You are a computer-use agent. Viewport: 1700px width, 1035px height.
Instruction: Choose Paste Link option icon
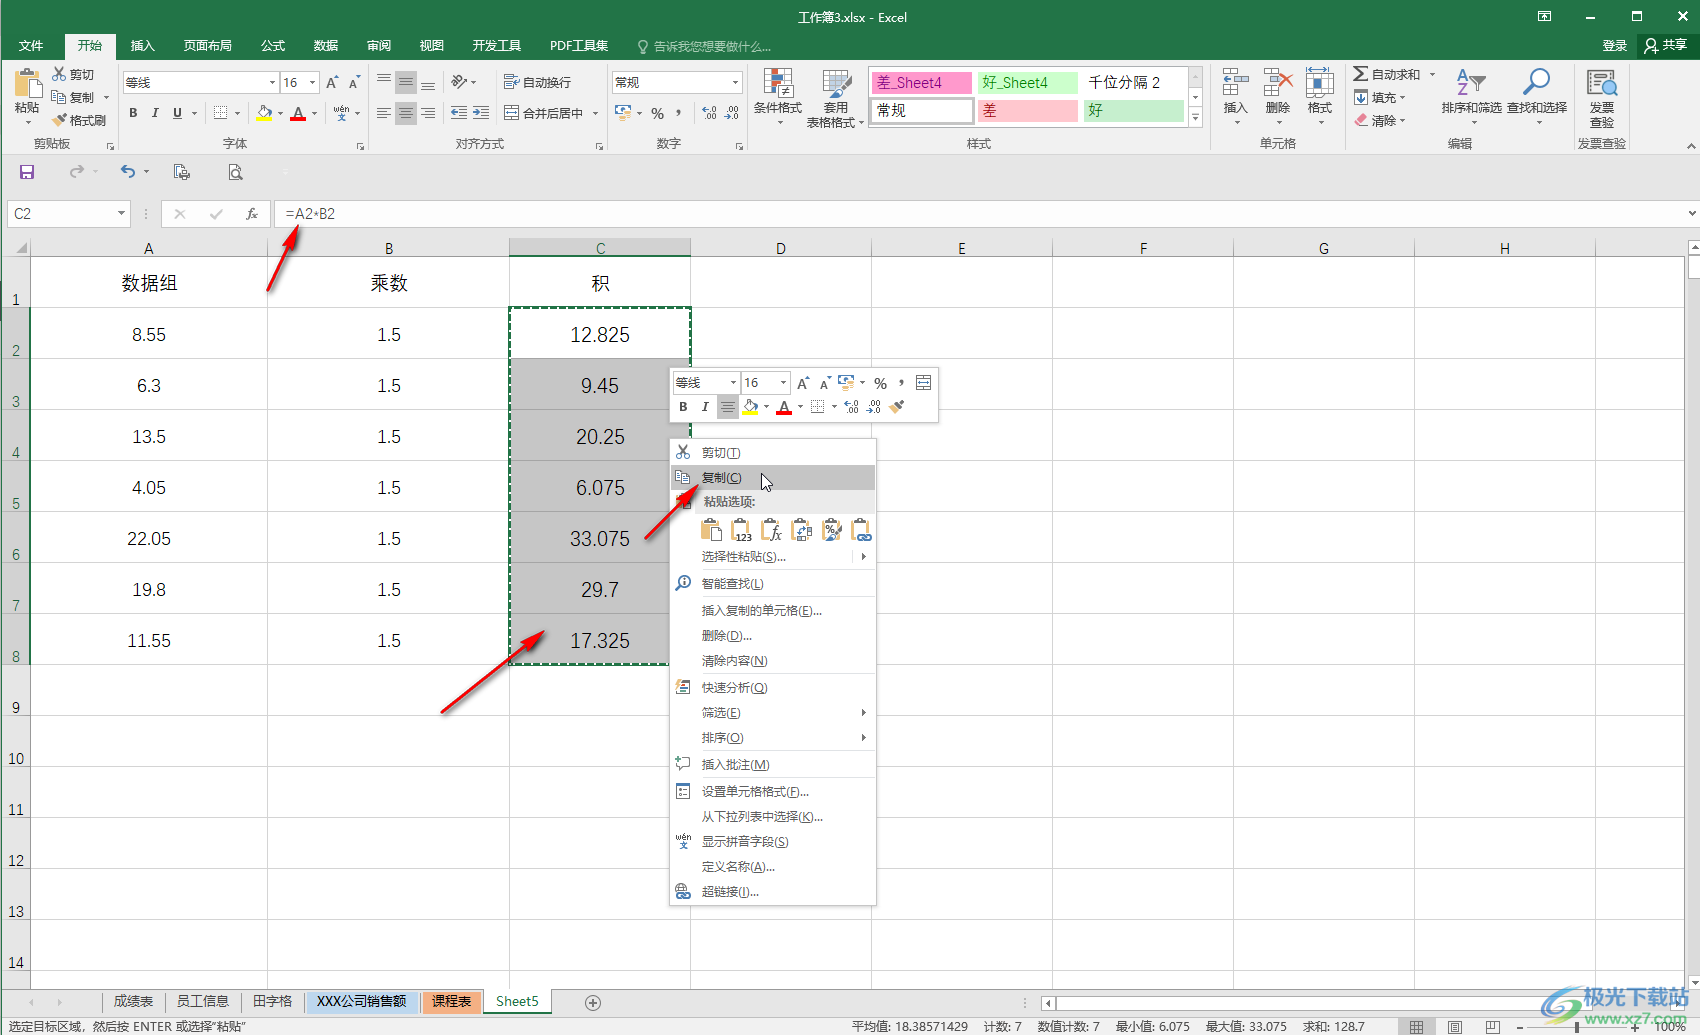point(861,530)
